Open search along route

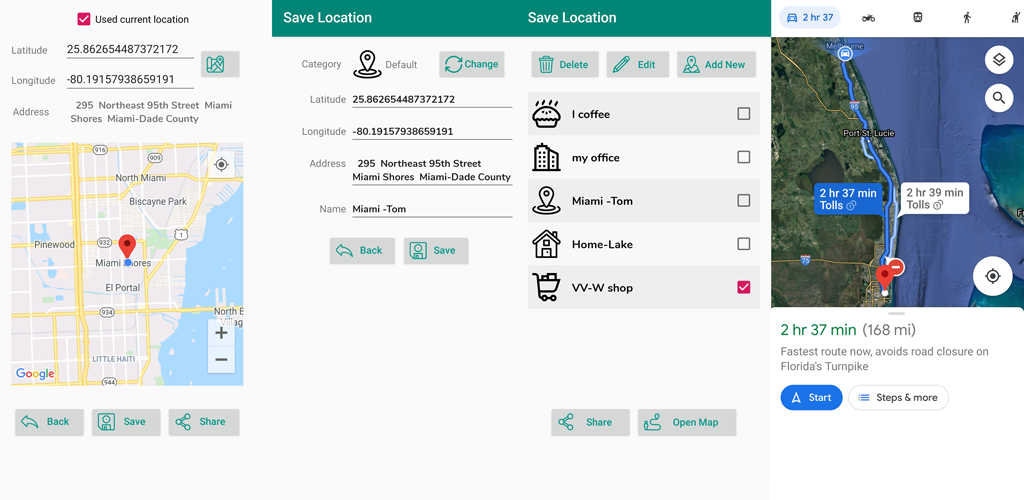click(999, 98)
